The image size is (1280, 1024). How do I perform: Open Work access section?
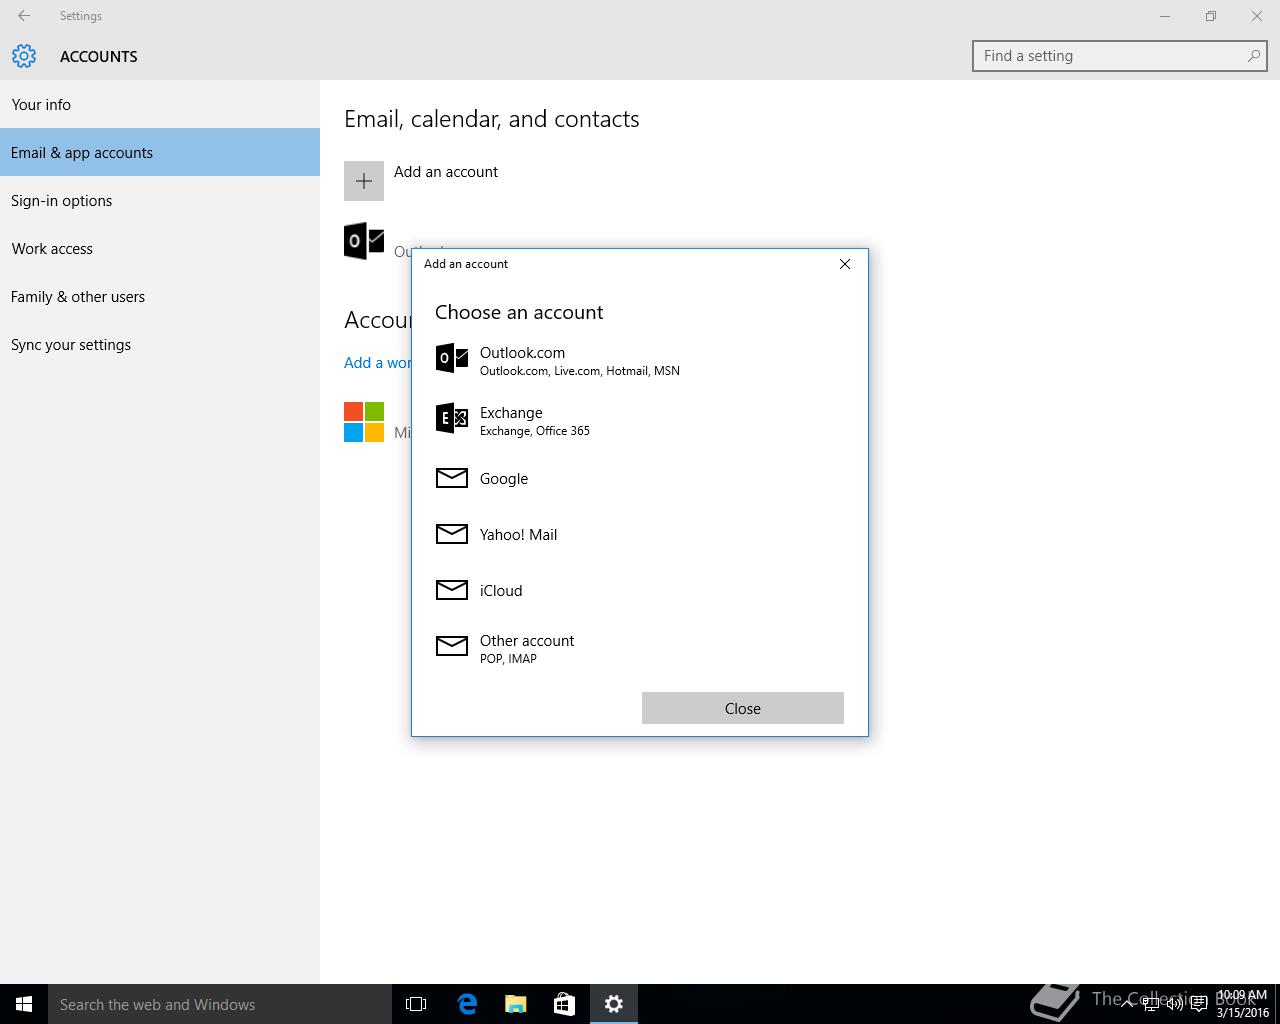pyautogui.click(x=160, y=248)
